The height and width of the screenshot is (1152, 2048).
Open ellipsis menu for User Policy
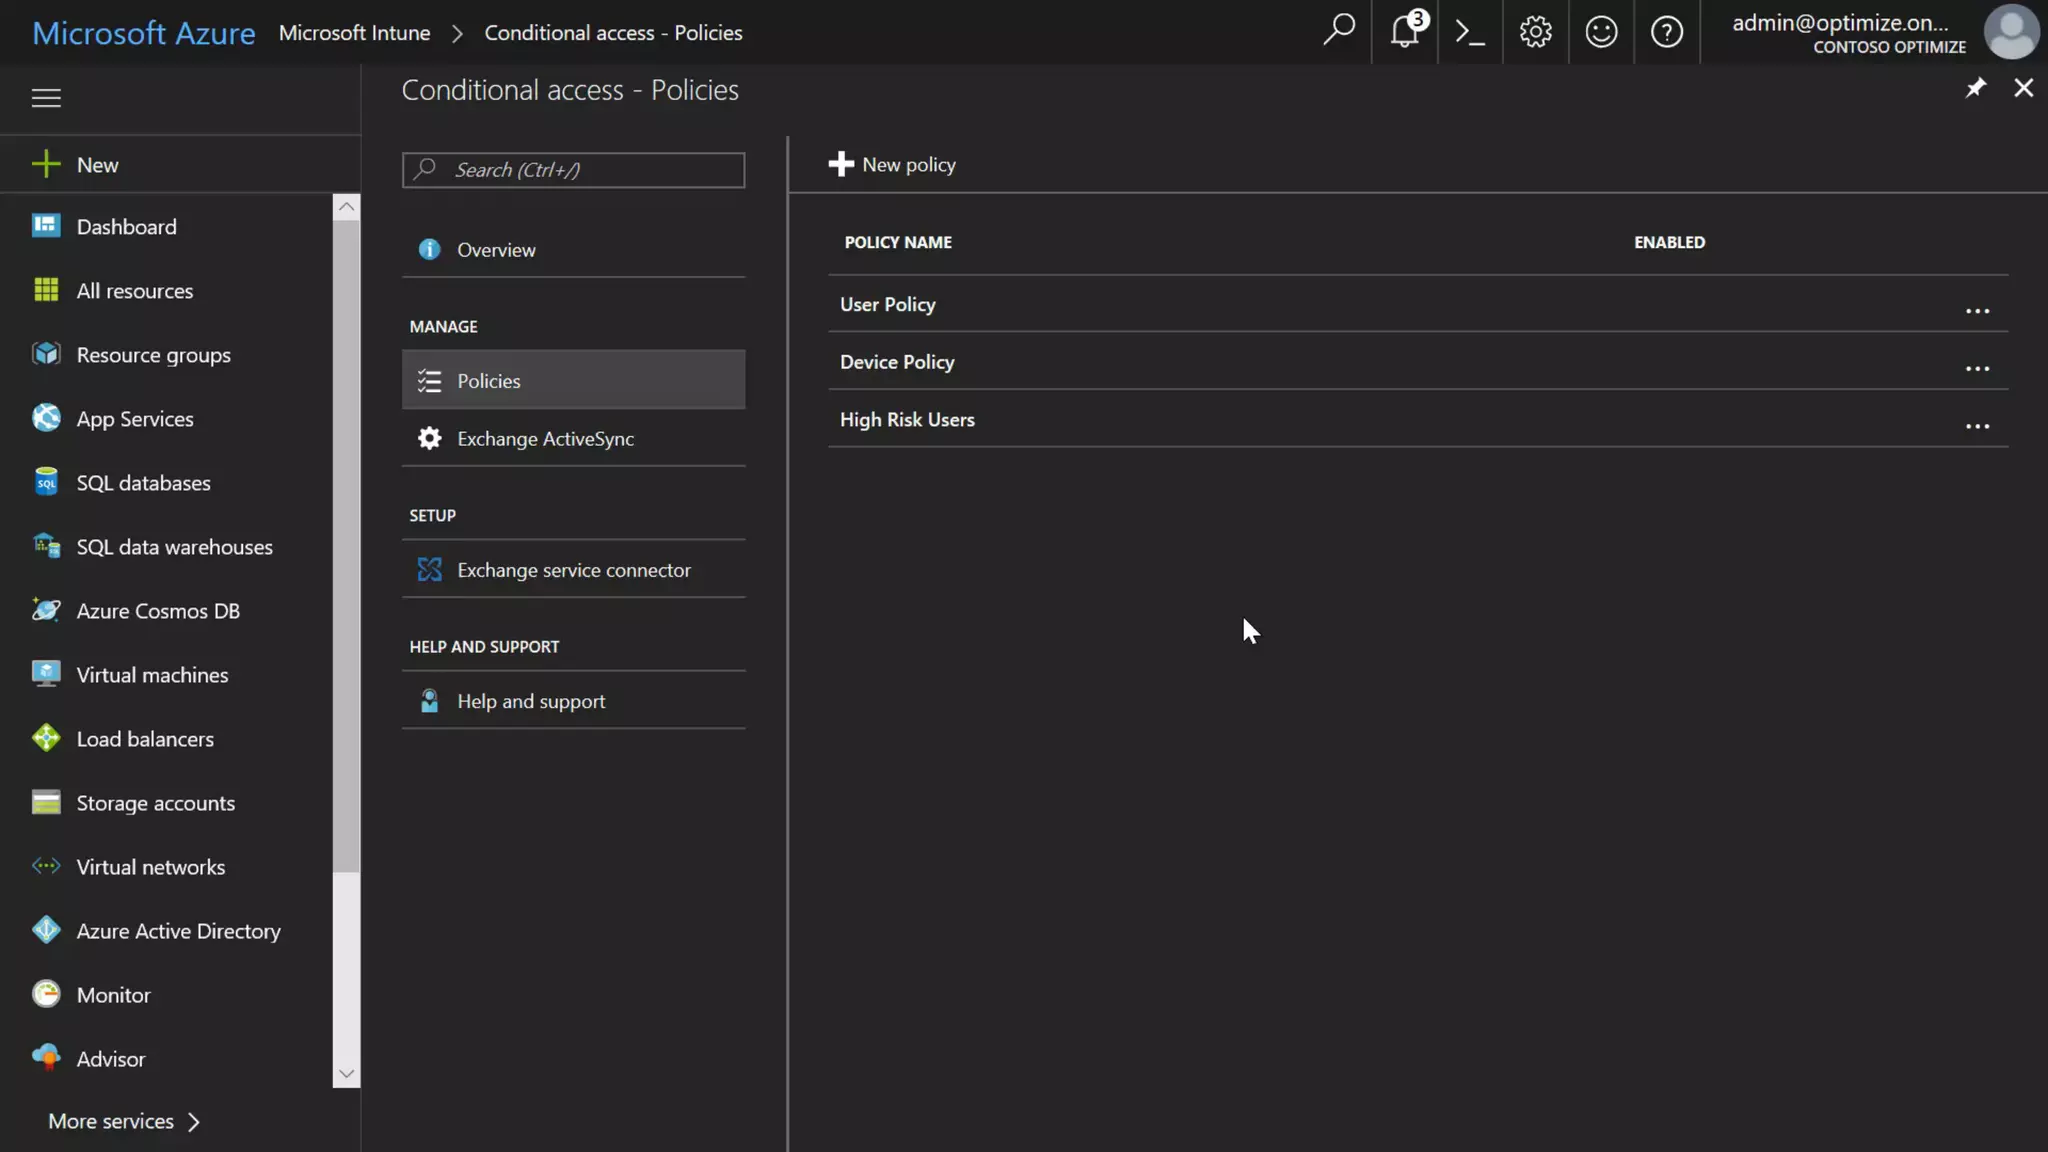click(x=1977, y=311)
